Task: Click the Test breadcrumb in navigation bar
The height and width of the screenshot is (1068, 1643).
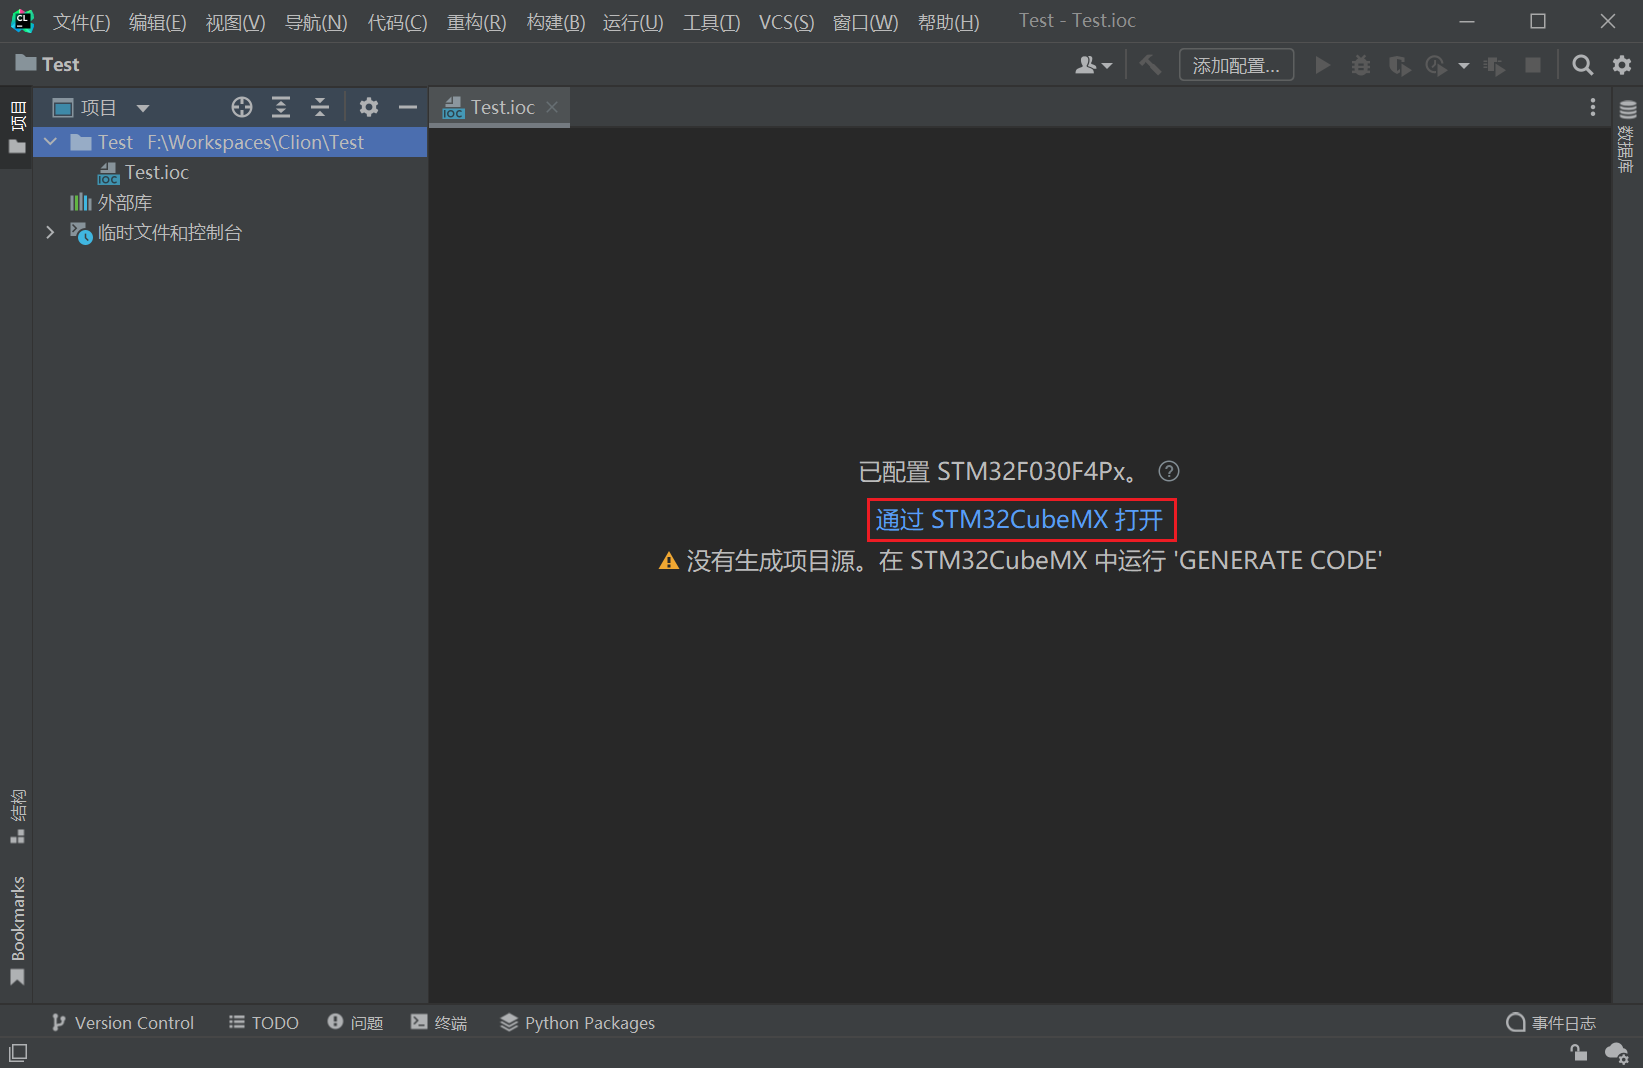Action: click(x=47, y=64)
